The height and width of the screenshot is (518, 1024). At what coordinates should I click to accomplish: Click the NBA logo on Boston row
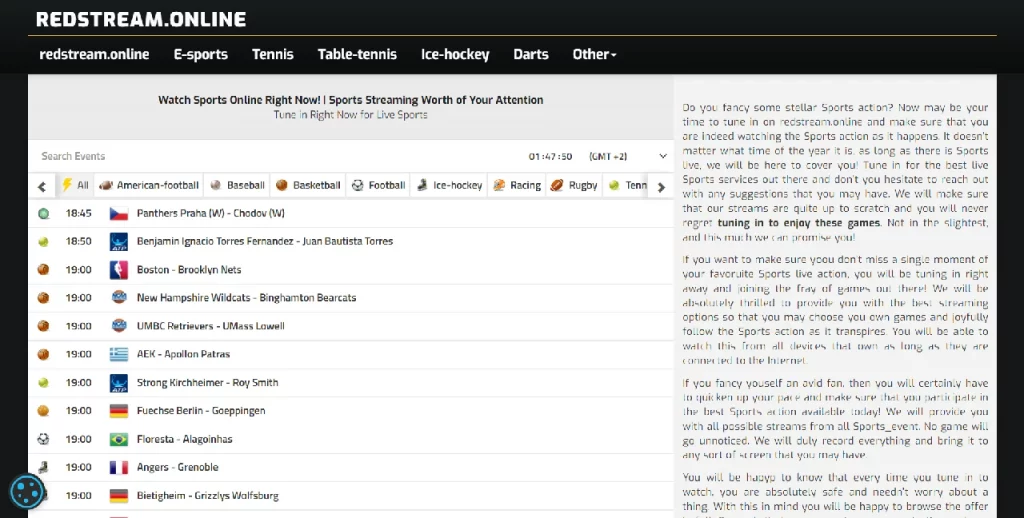[x=118, y=269]
